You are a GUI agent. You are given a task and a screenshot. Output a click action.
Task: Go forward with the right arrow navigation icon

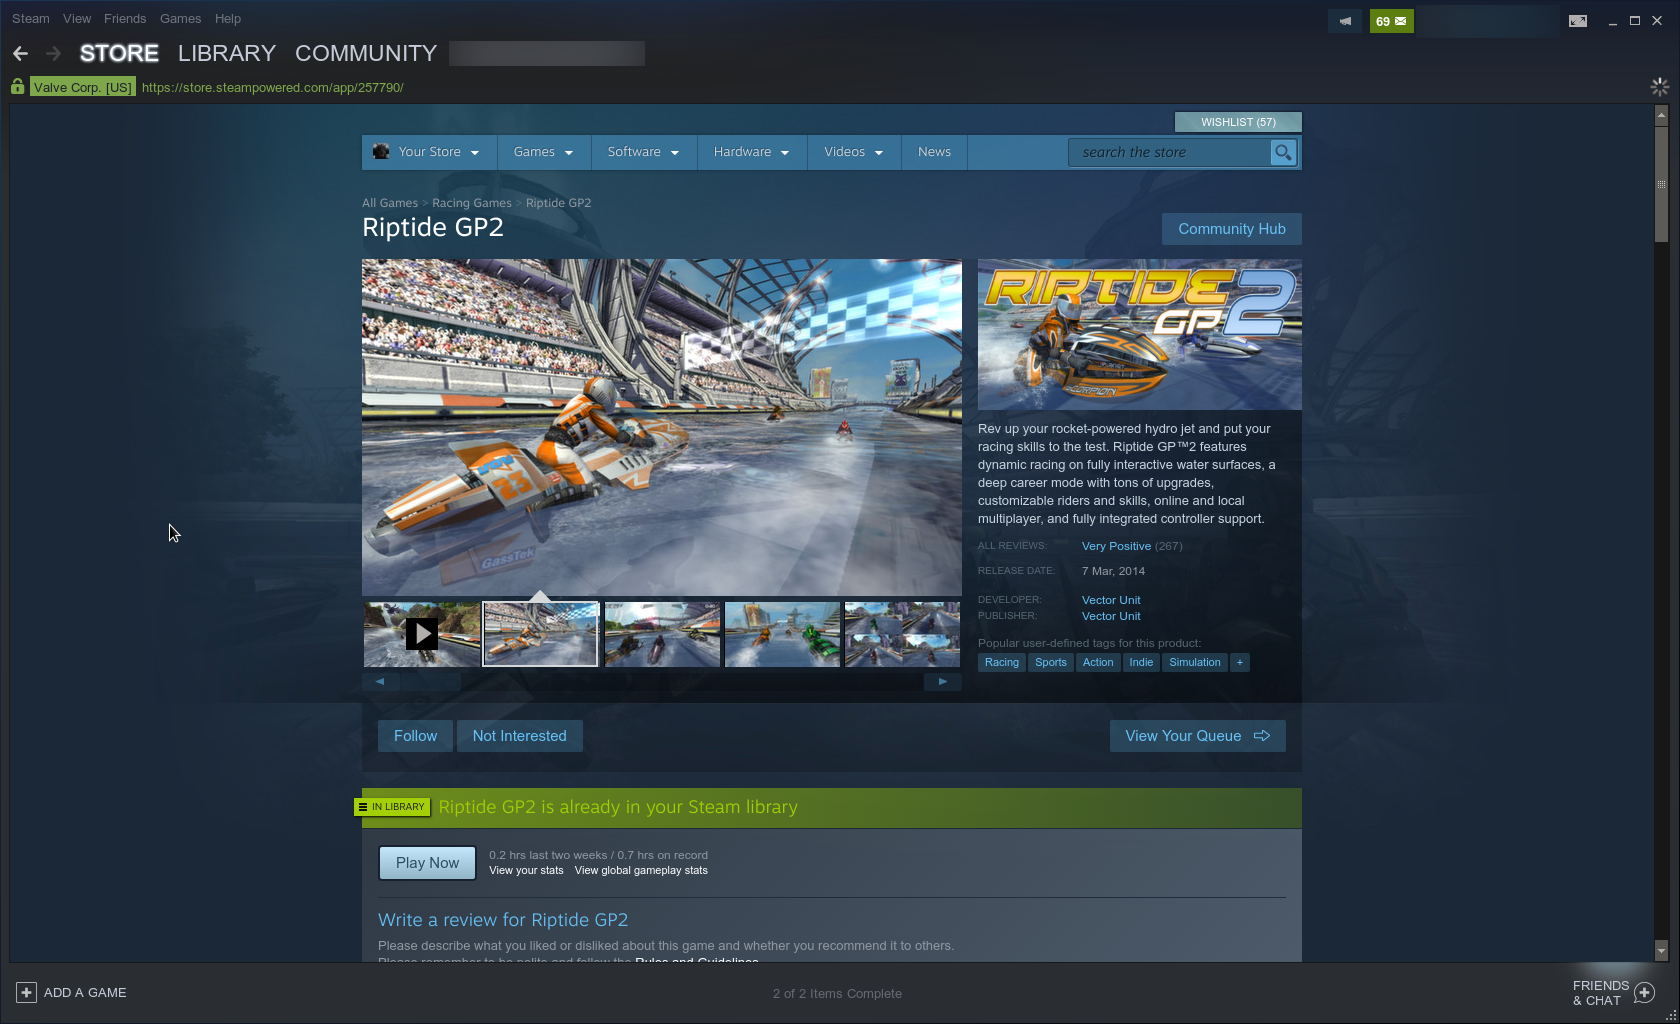(54, 53)
